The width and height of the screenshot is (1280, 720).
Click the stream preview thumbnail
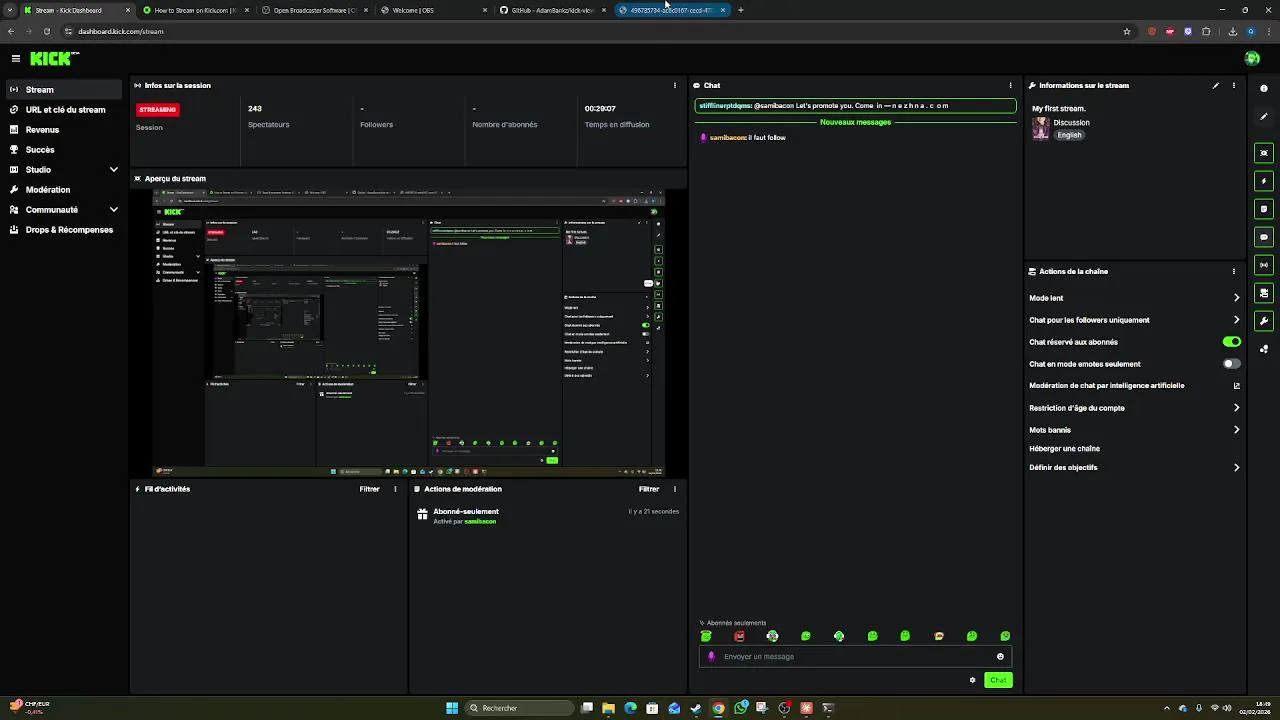(x=408, y=332)
